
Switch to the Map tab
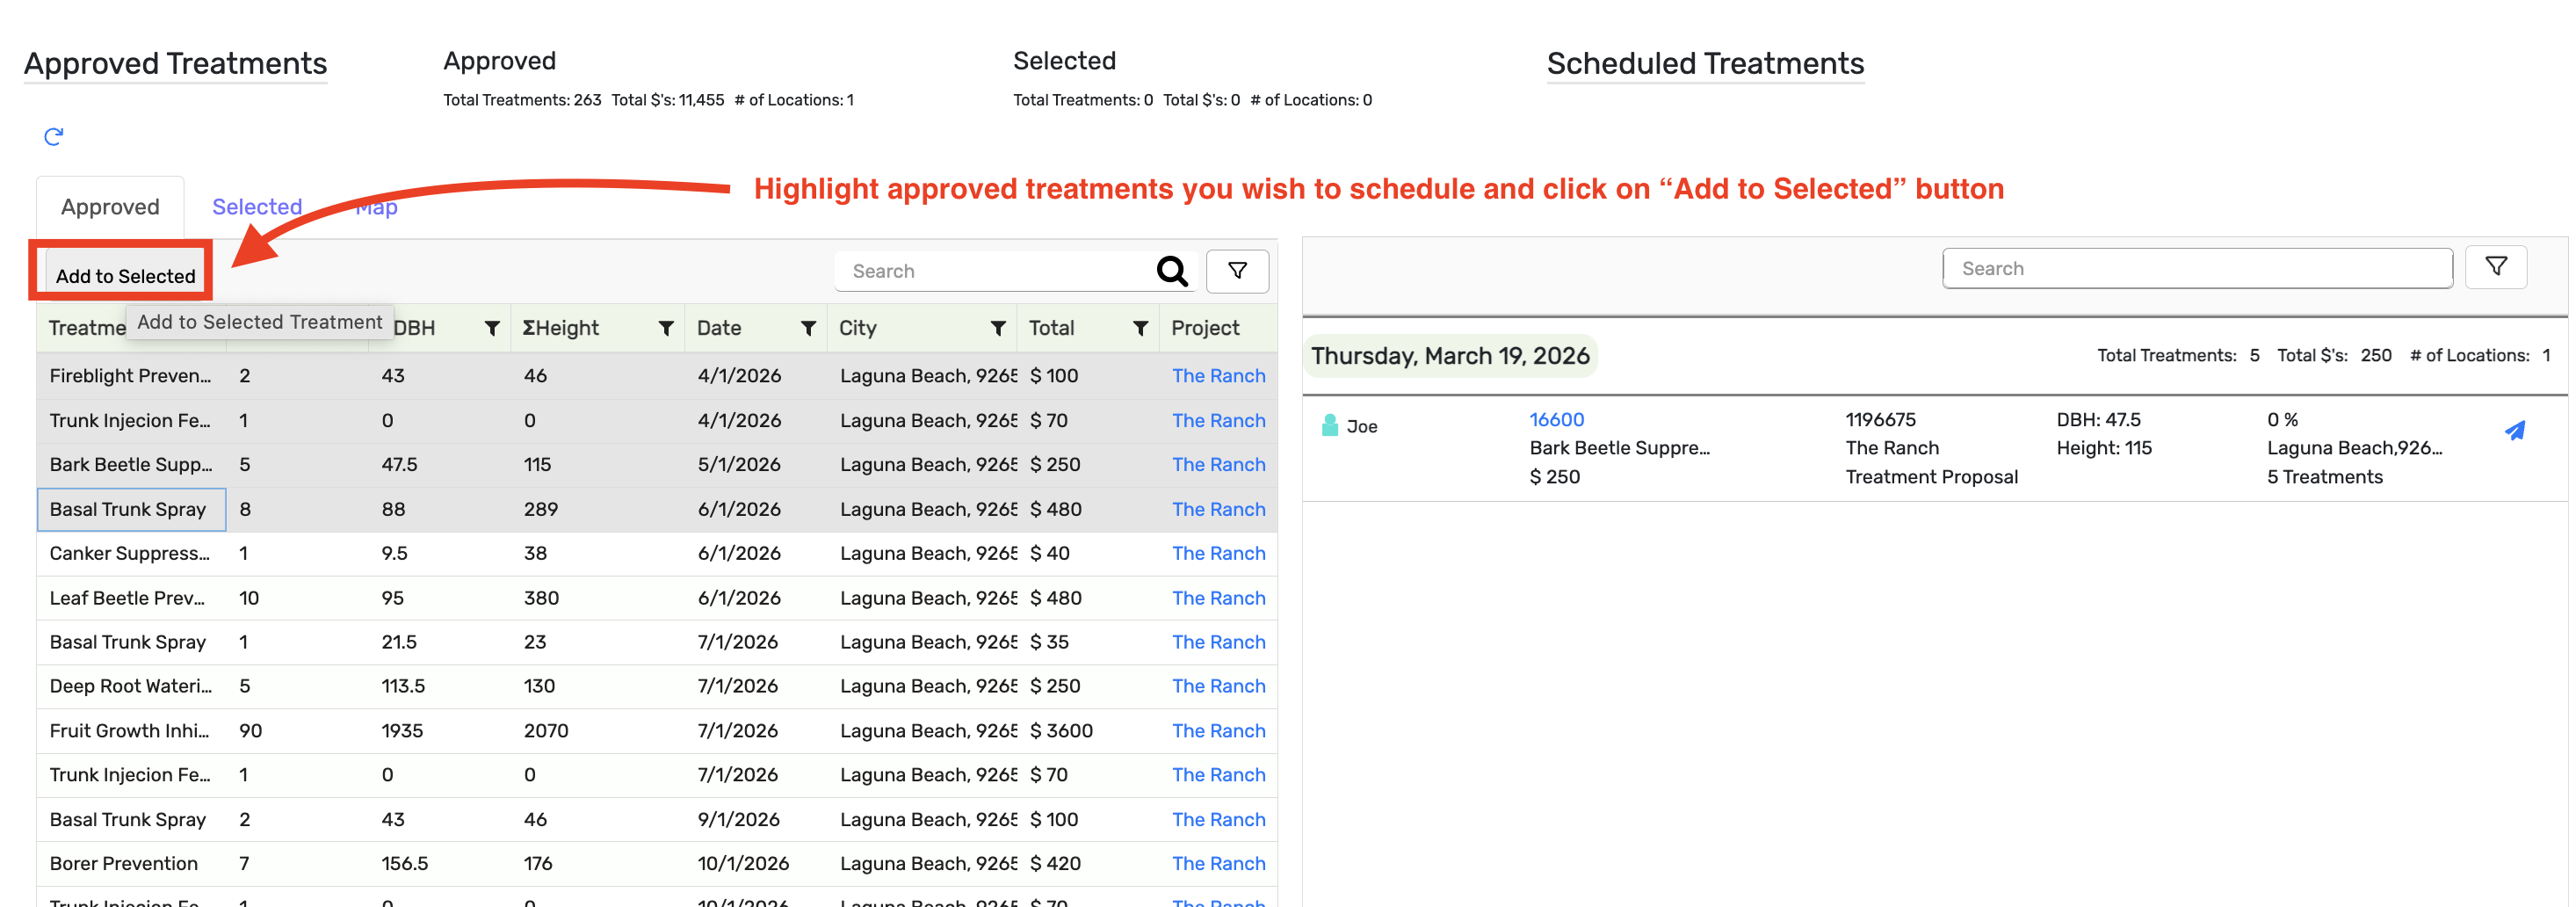tap(376, 207)
